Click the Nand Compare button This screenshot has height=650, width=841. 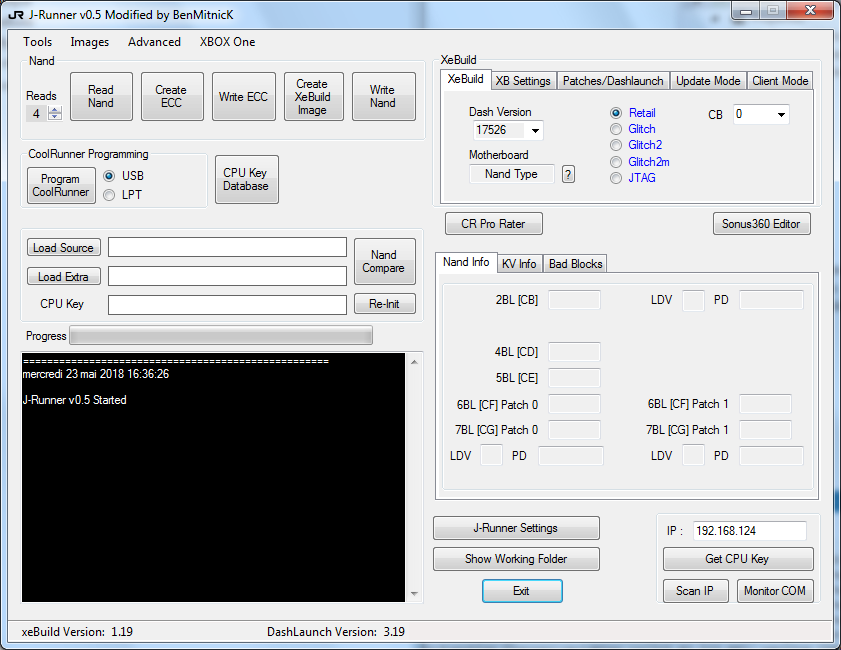(384, 261)
